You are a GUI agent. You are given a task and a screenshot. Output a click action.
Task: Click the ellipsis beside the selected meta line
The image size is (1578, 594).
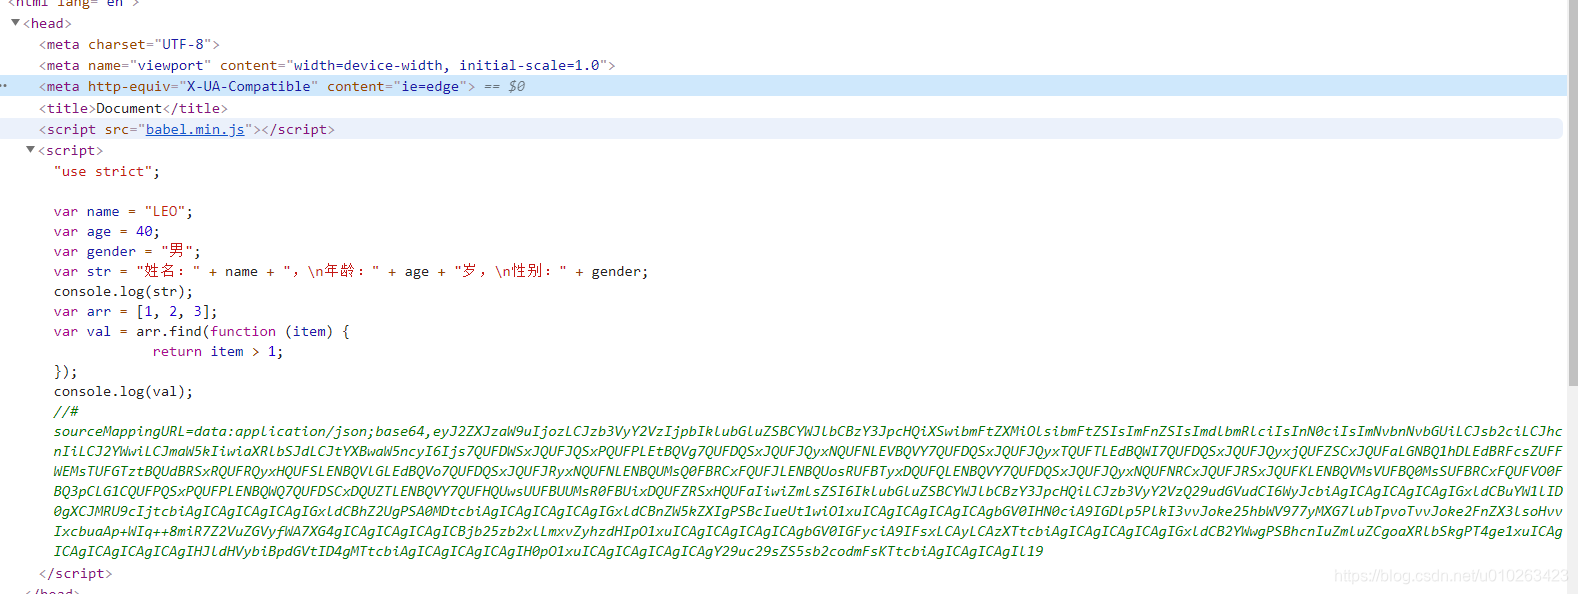[4, 86]
